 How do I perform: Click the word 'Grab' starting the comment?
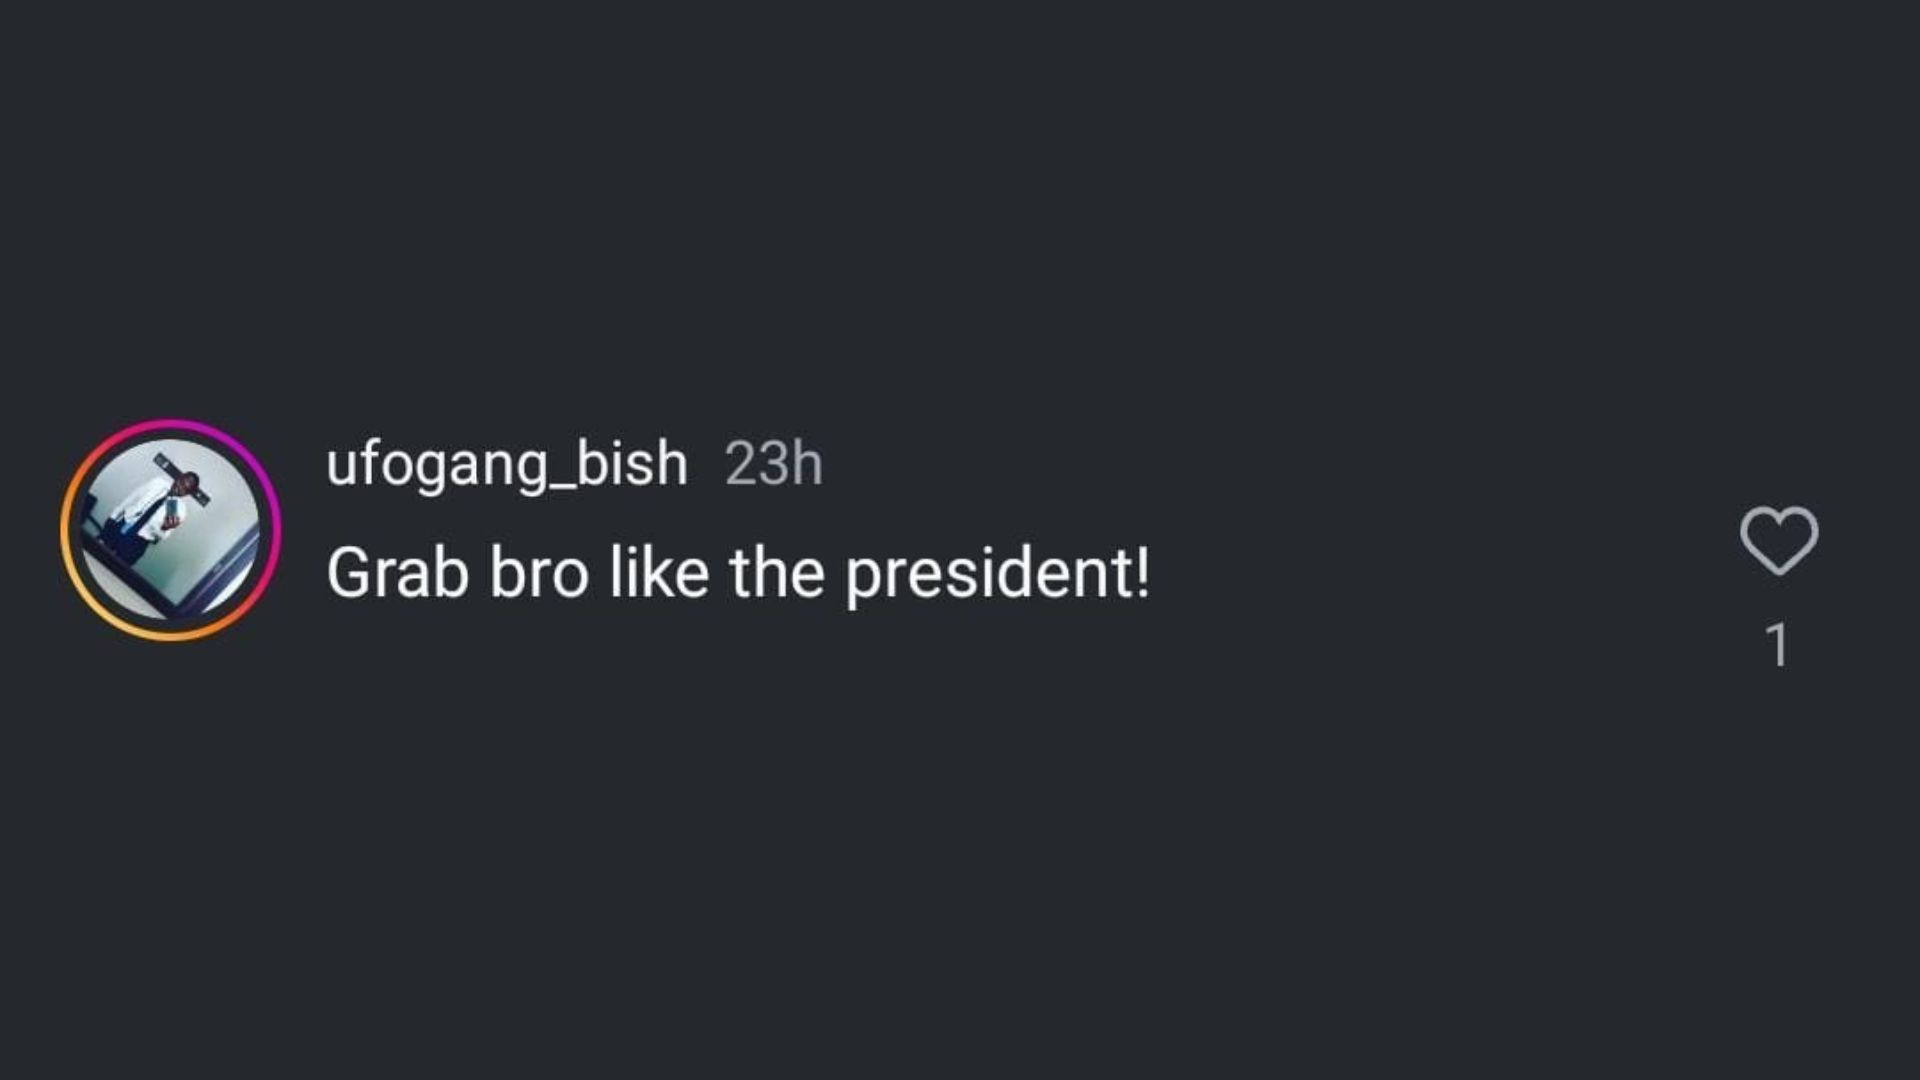(x=397, y=573)
